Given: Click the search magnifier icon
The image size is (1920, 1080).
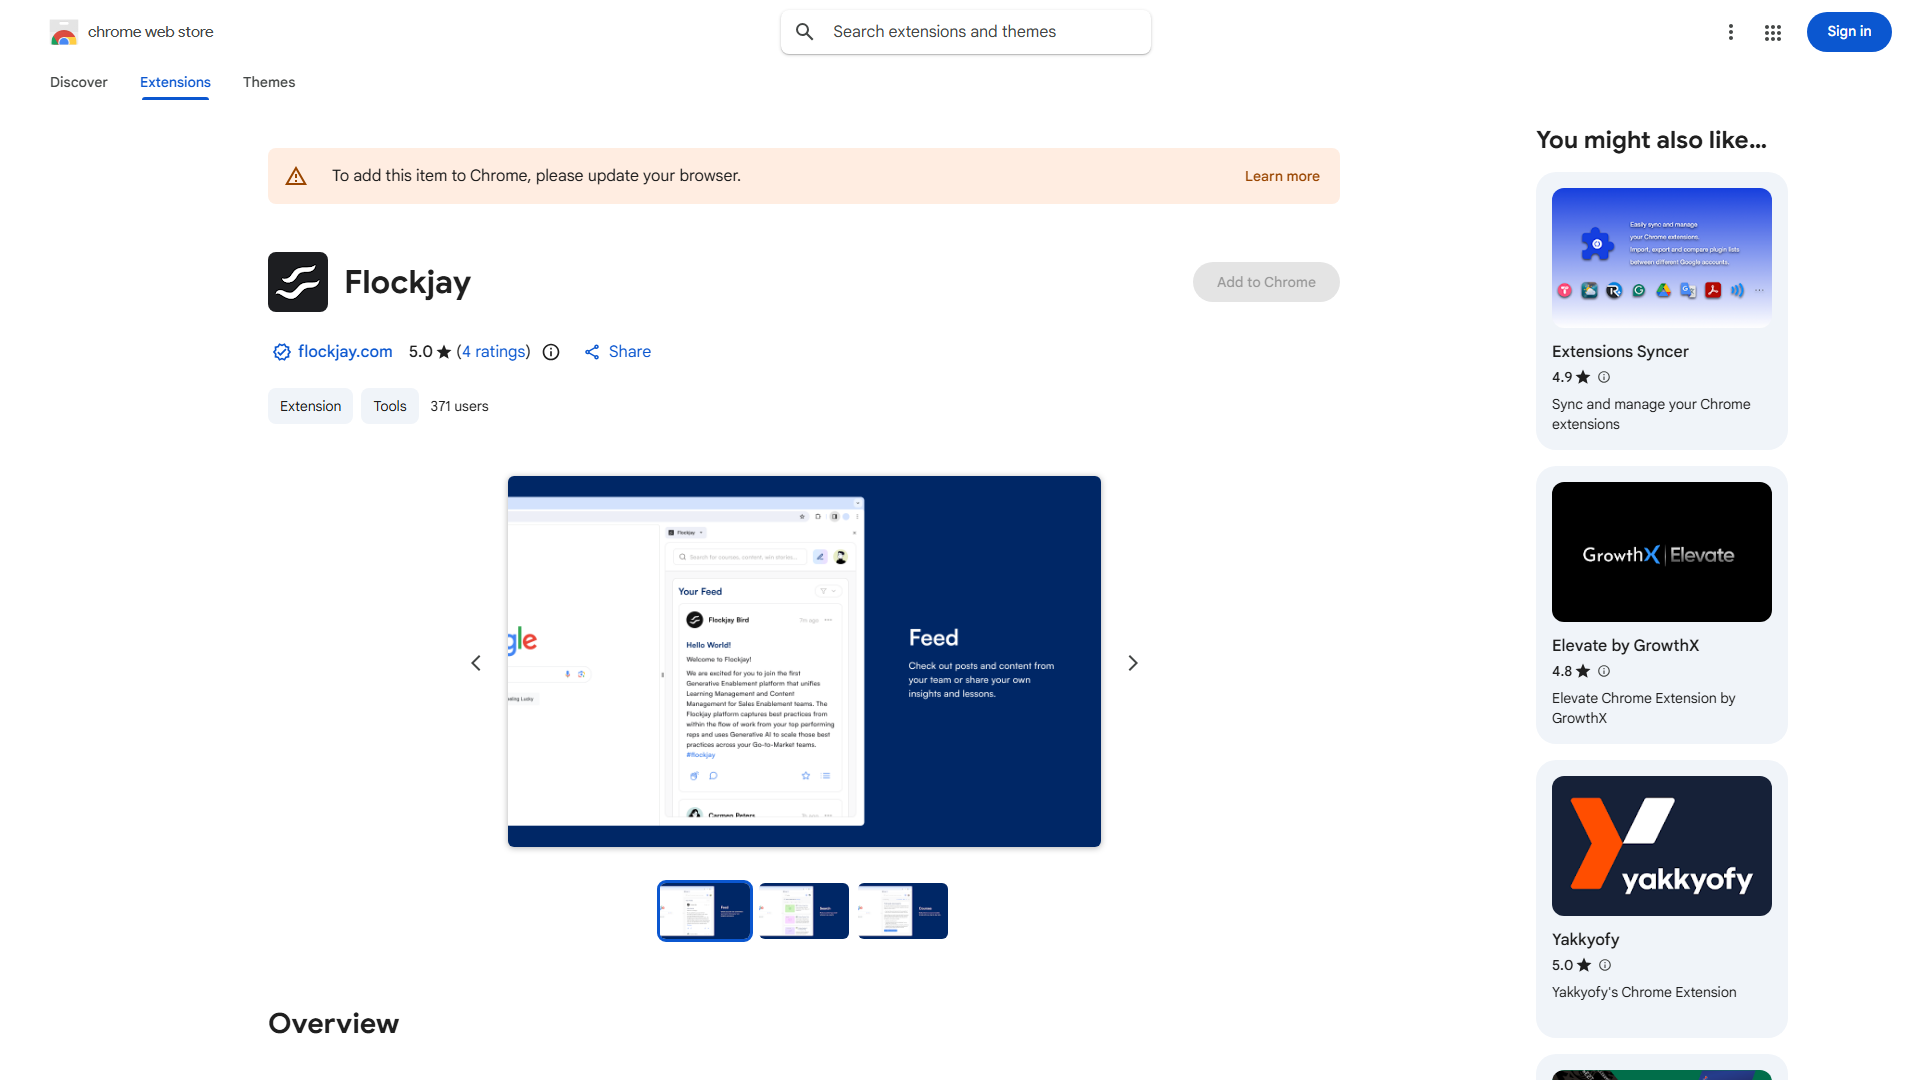Looking at the screenshot, I should click(805, 32).
